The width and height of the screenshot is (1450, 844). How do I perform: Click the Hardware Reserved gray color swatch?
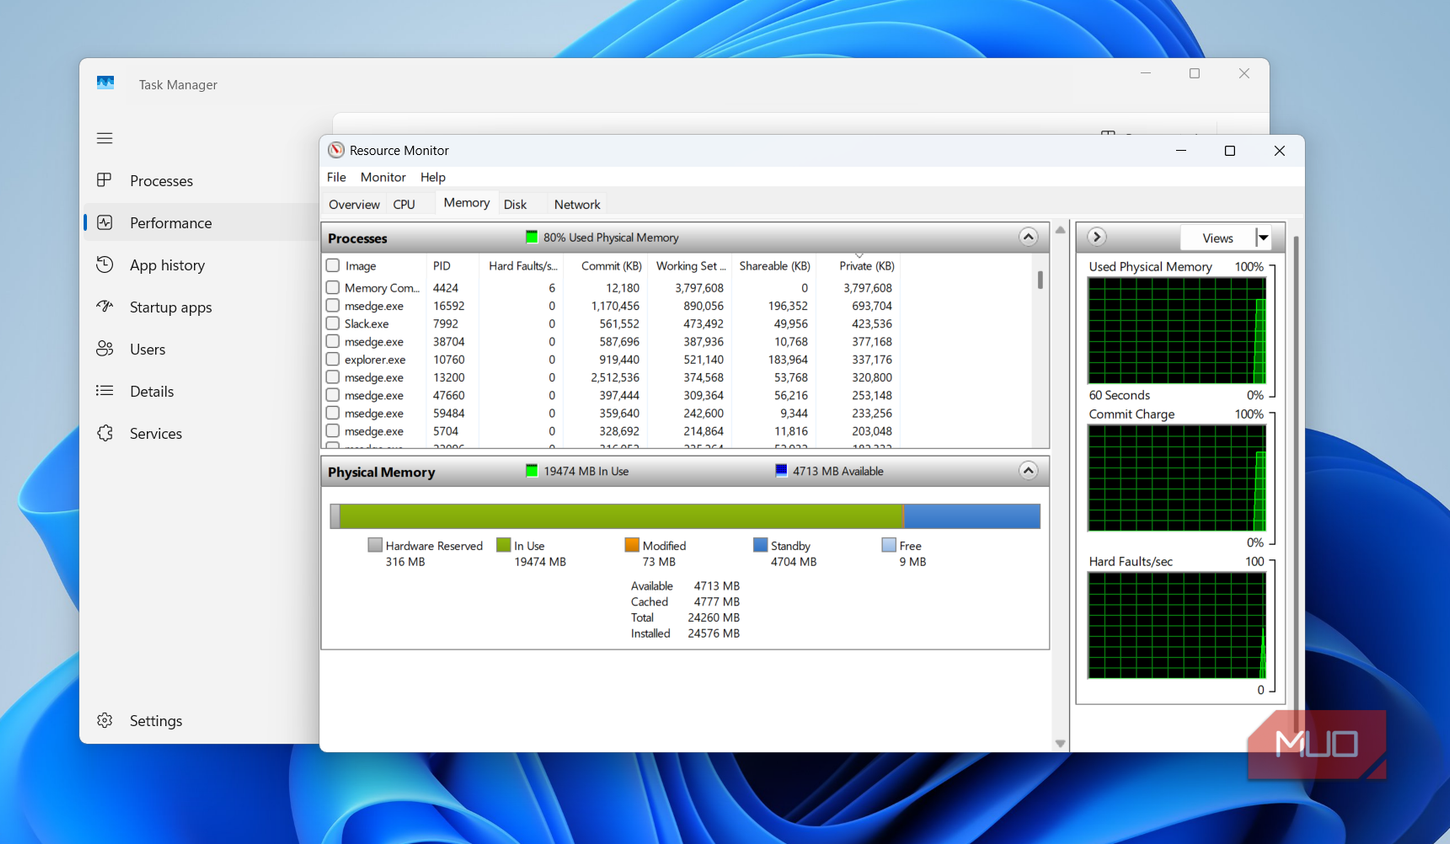[x=375, y=545]
